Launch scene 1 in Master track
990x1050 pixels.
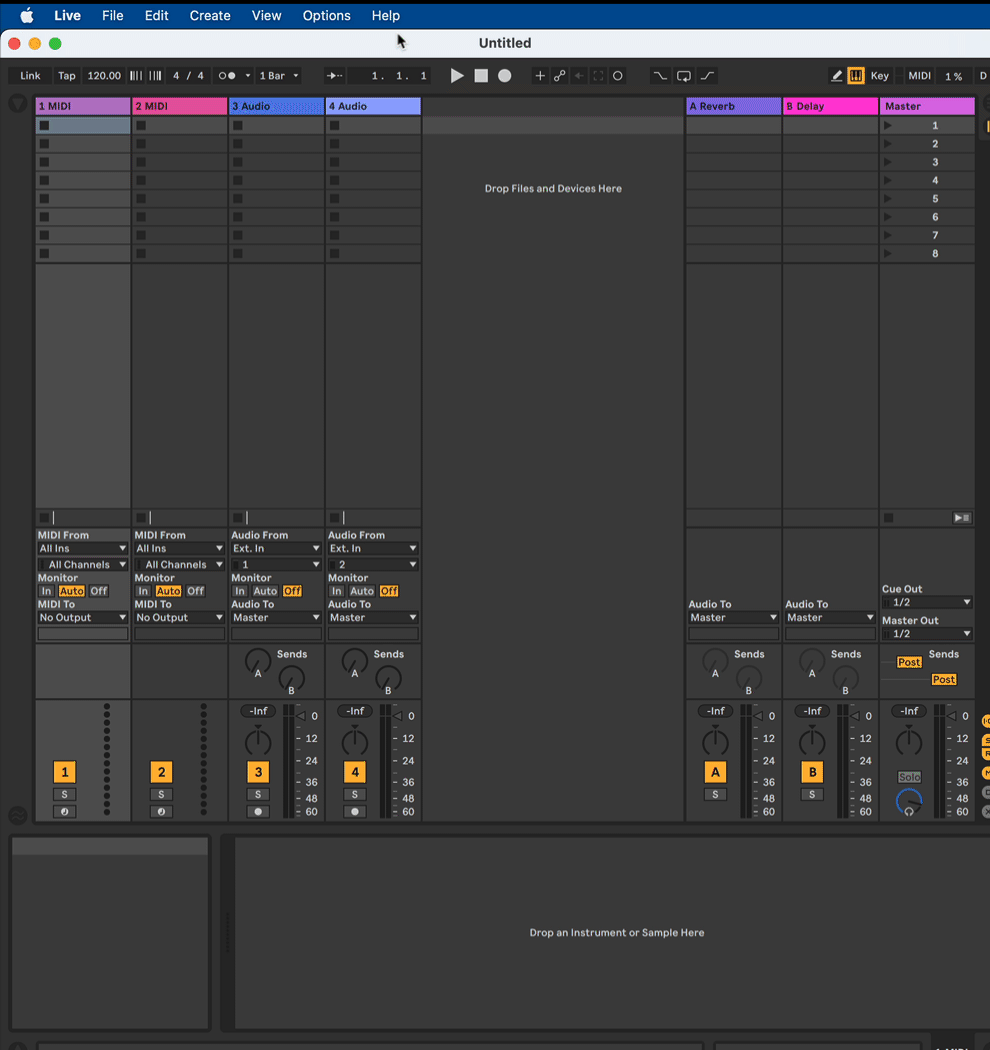888,126
